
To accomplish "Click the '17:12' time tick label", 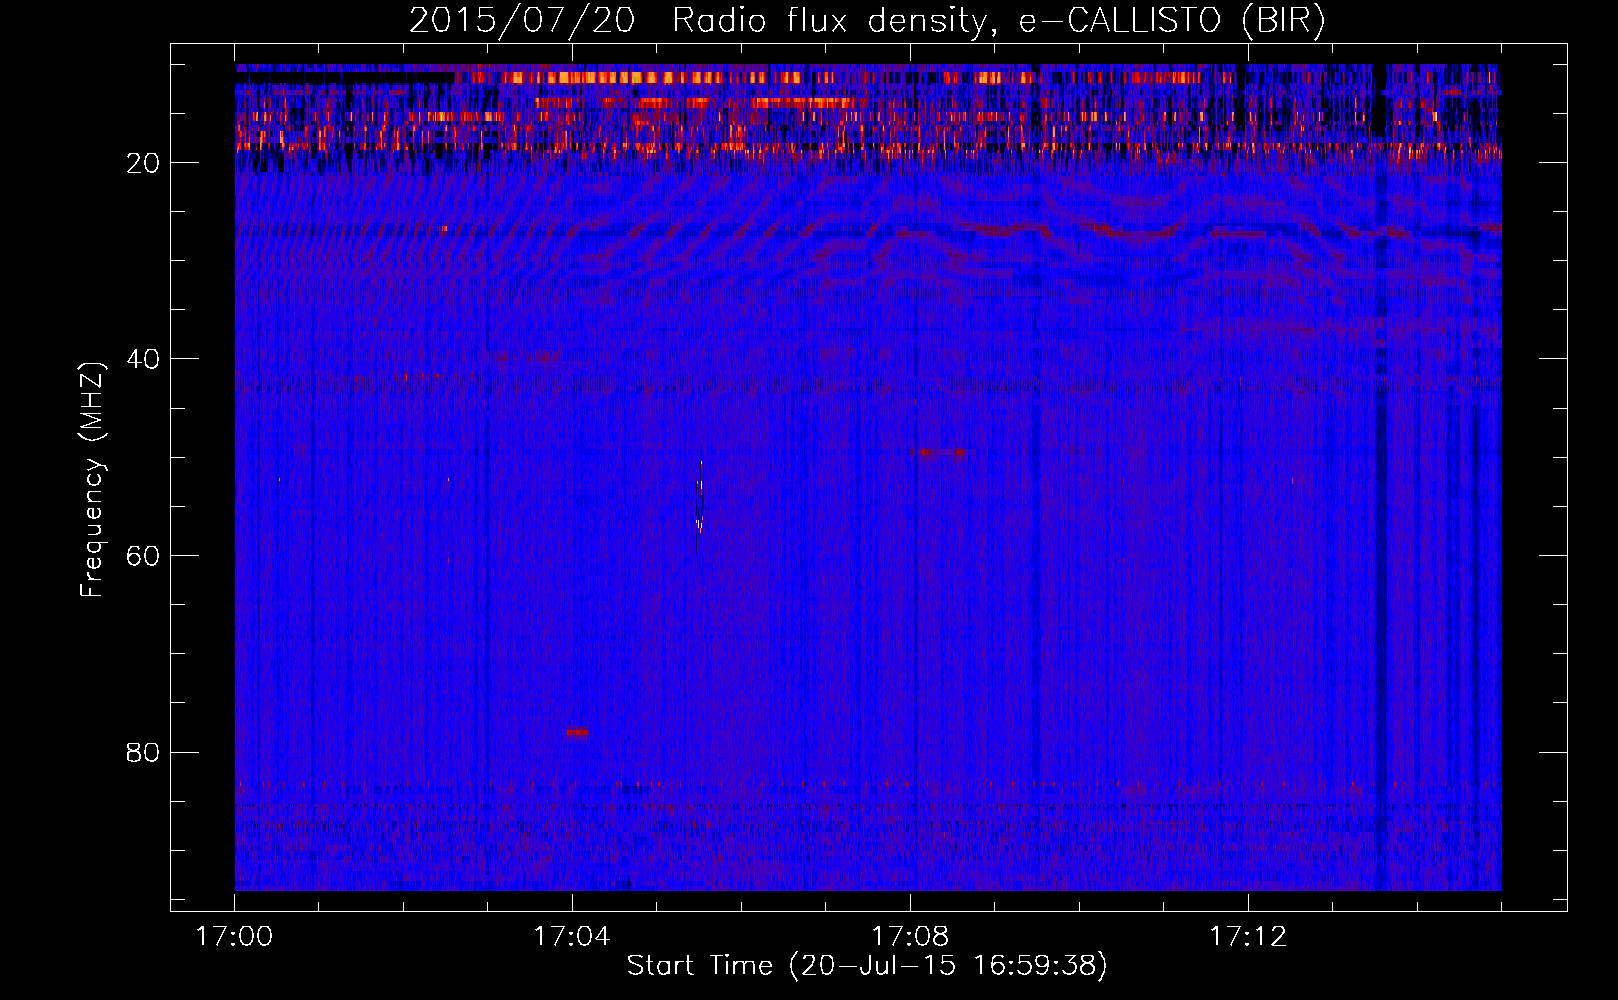I will 1247,937.
